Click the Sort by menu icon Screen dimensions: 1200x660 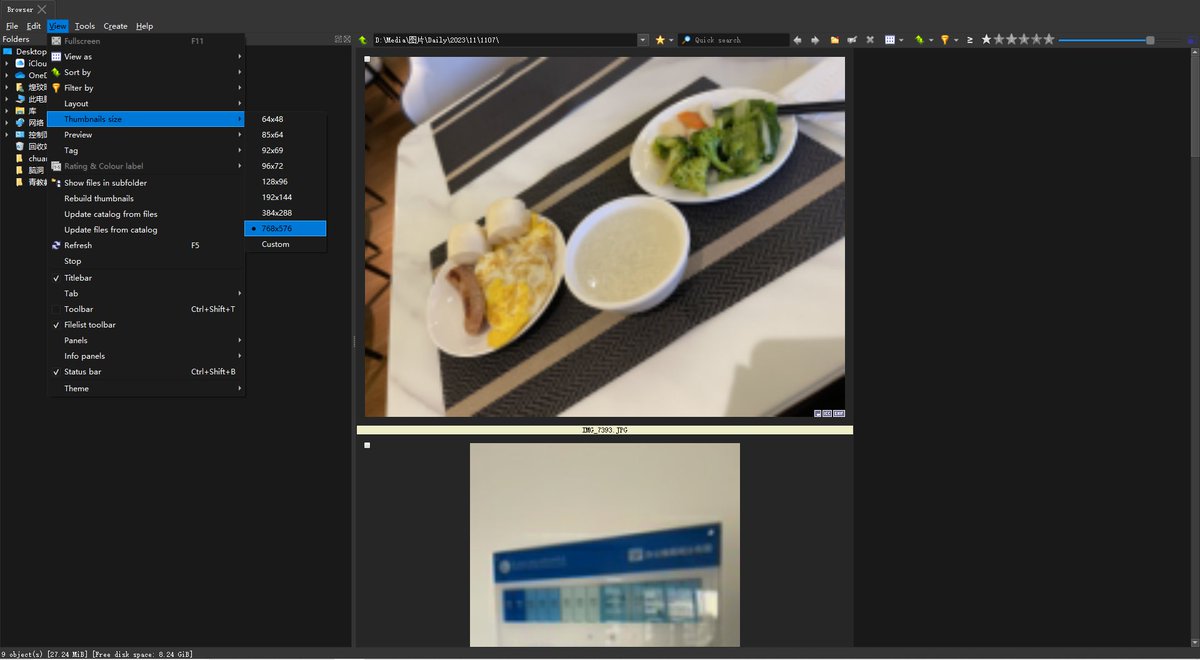point(56,72)
